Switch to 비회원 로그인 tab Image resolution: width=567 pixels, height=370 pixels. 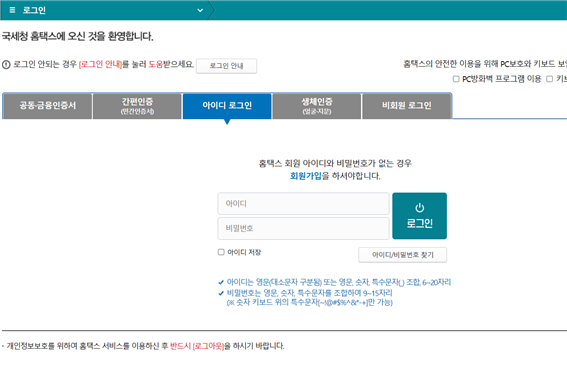click(x=407, y=106)
